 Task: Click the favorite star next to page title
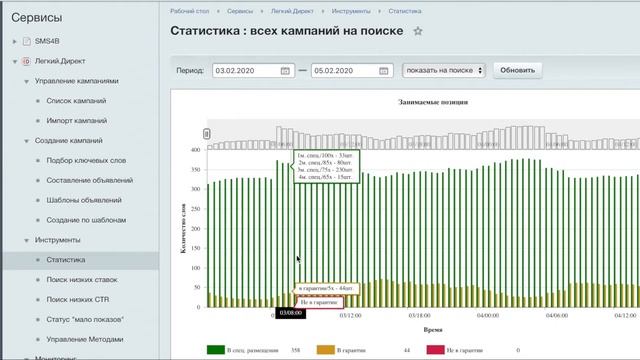pyautogui.click(x=418, y=31)
